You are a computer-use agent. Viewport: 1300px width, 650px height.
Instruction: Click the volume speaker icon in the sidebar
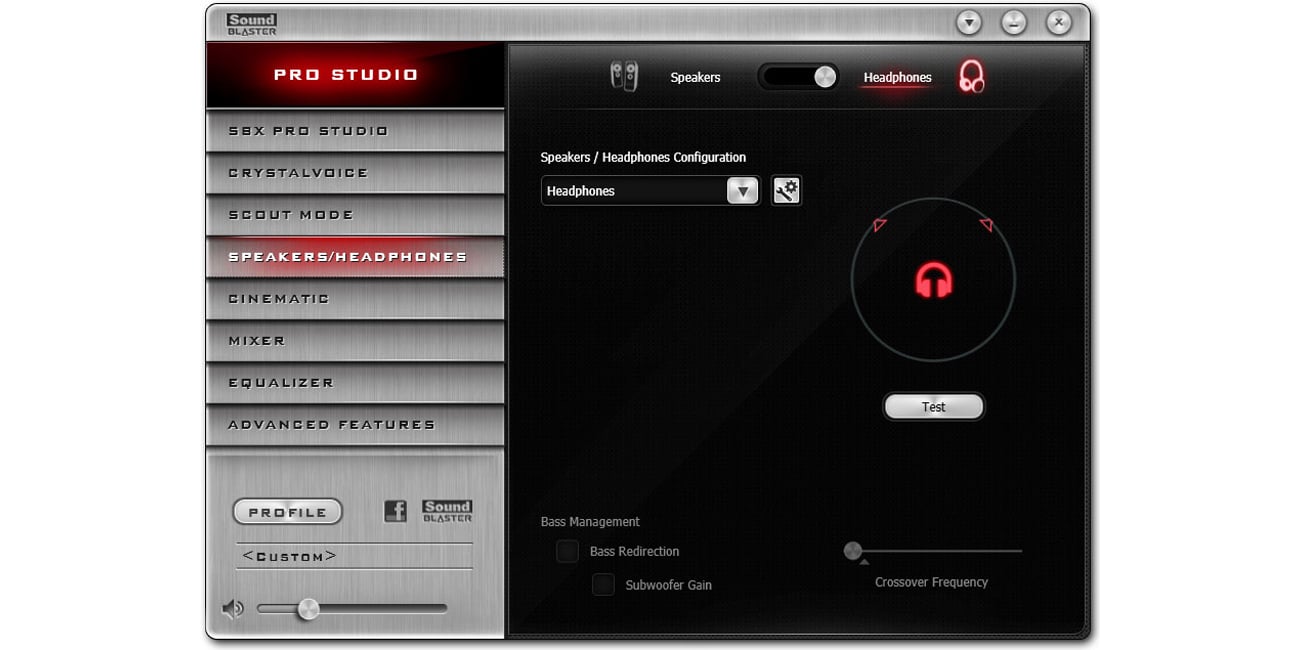pyautogui.click(x=233, y=607)
